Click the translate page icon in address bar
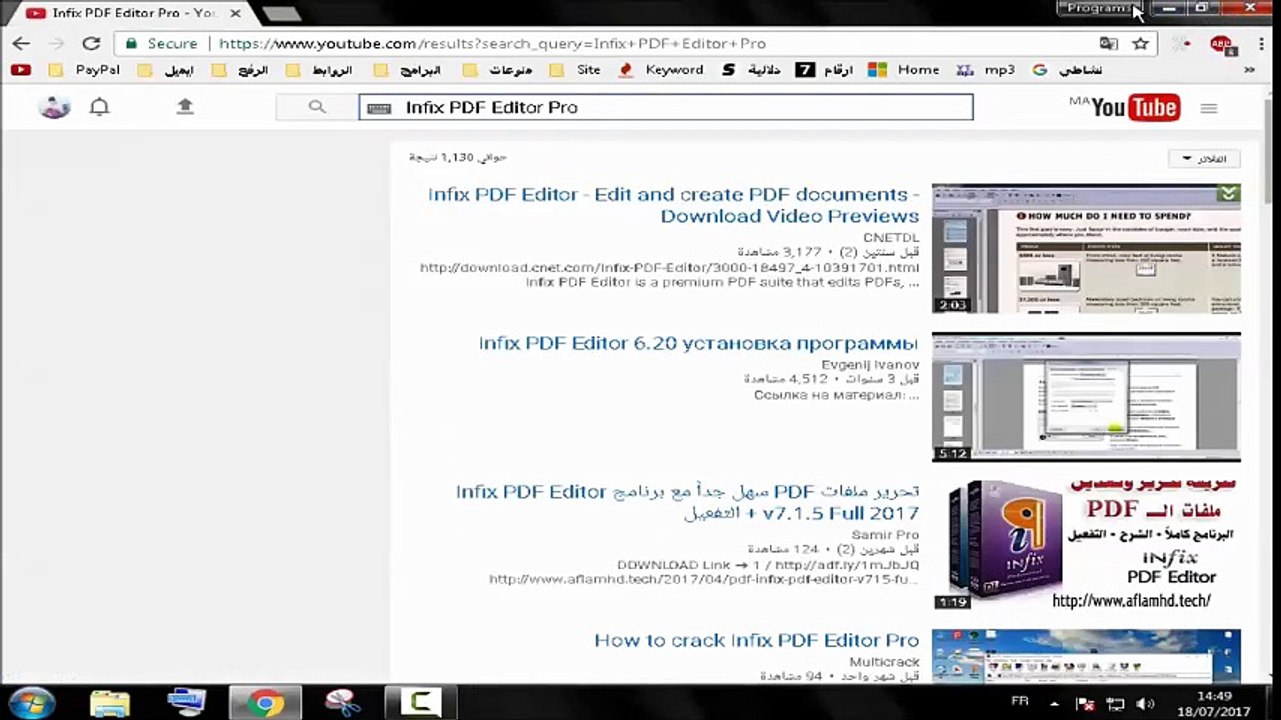The height and width of the screenshot is (720, 1281). [x=1108, y=44]
